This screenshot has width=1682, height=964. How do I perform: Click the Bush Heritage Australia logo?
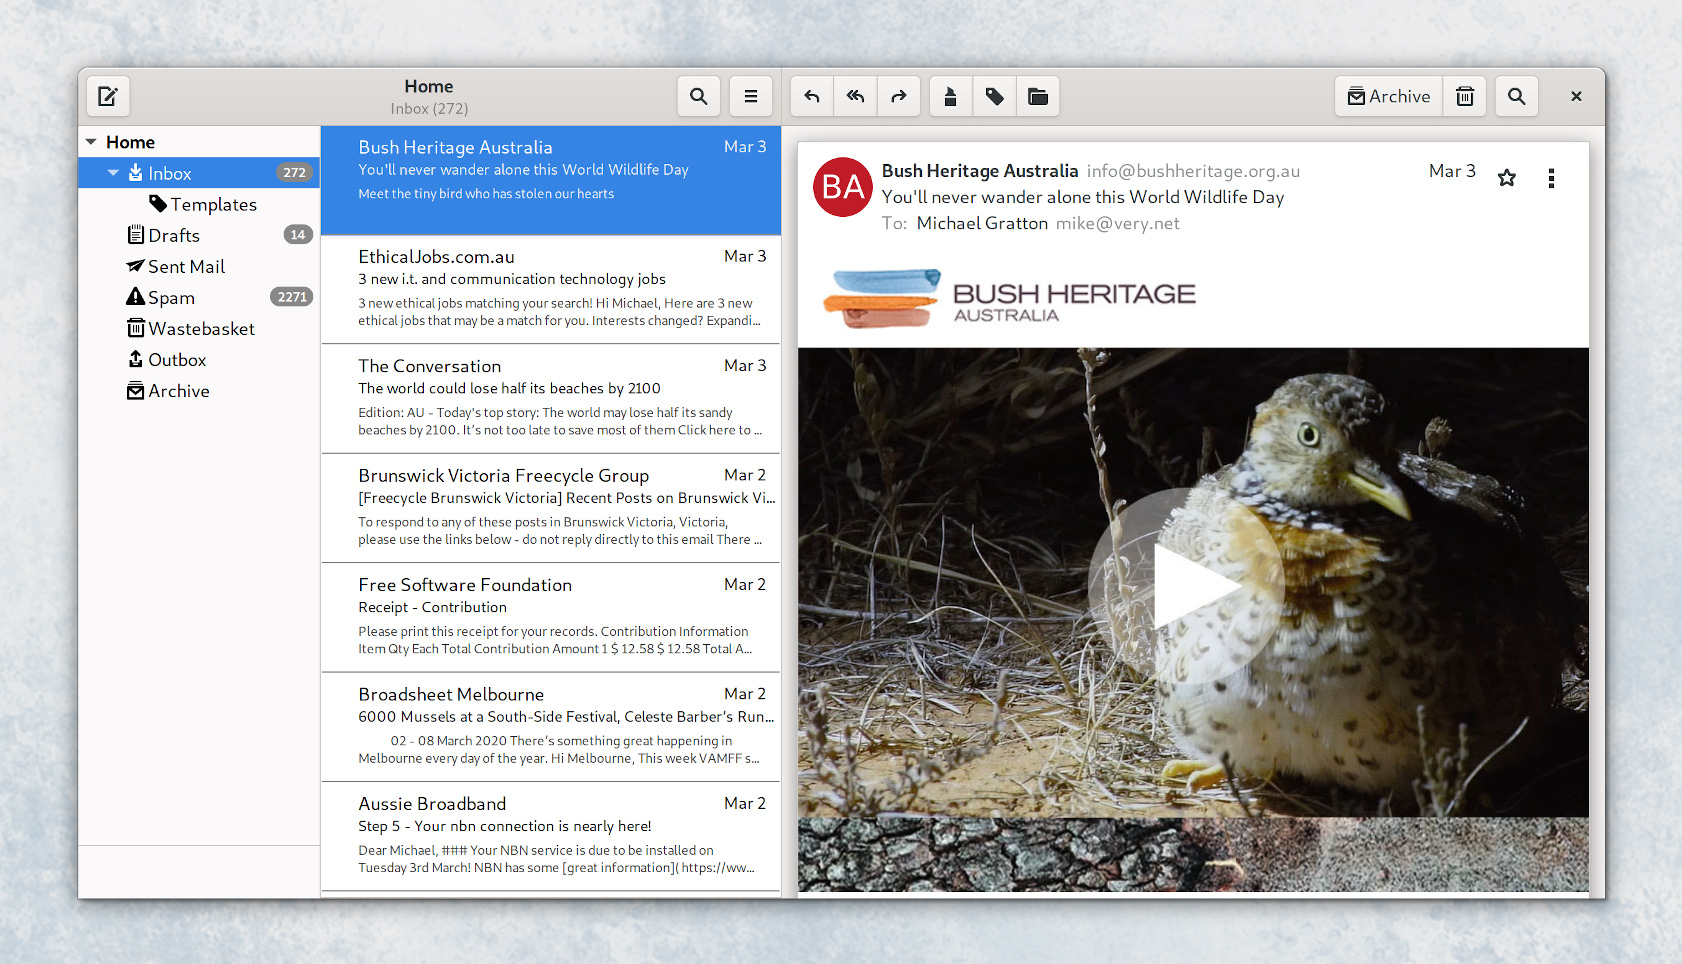(x=1009, y=298)
